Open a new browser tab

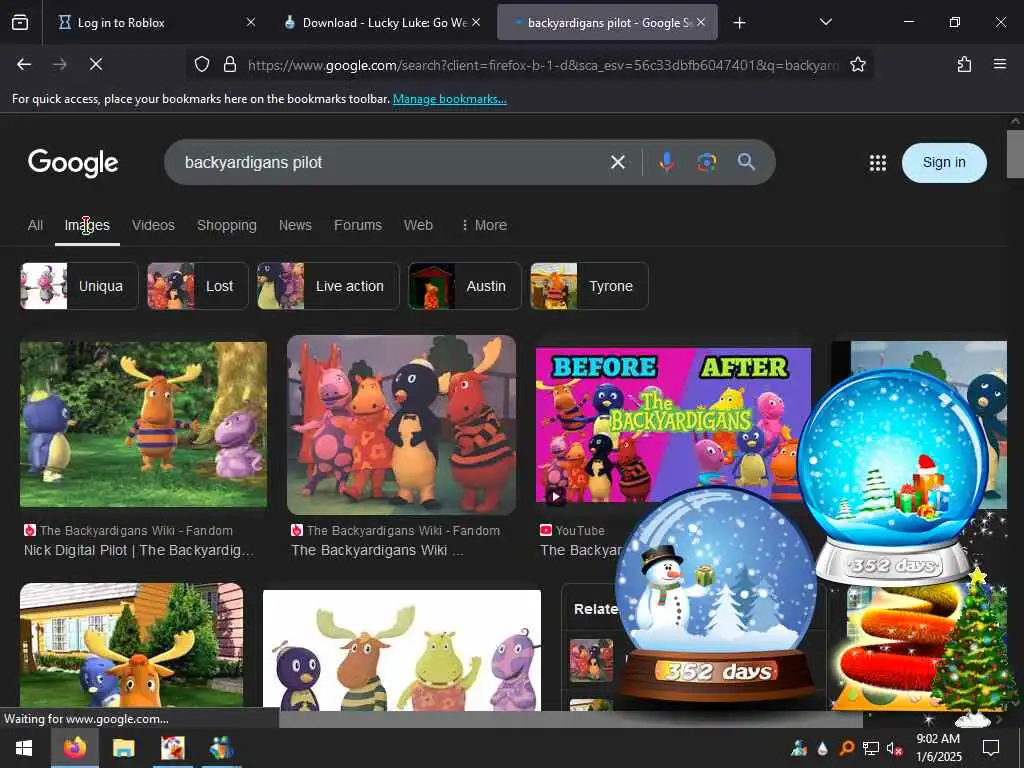pyautogui.click(x=739, y=23)
